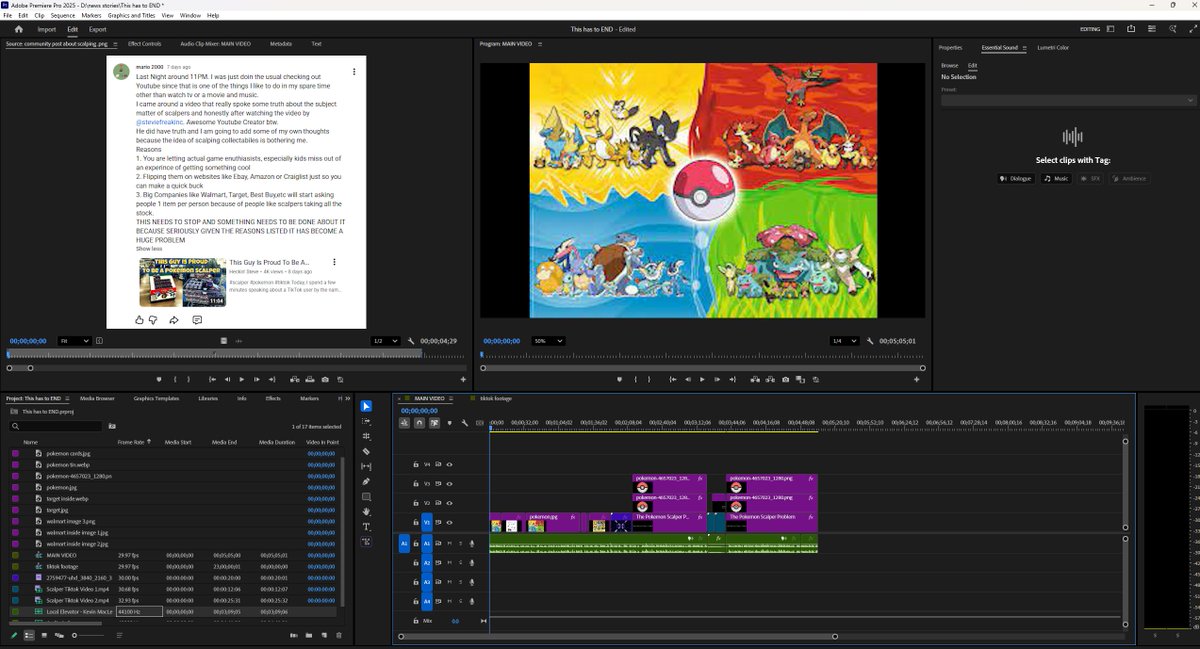Open Essential Sound Preset dropdown

point(1068,100)
